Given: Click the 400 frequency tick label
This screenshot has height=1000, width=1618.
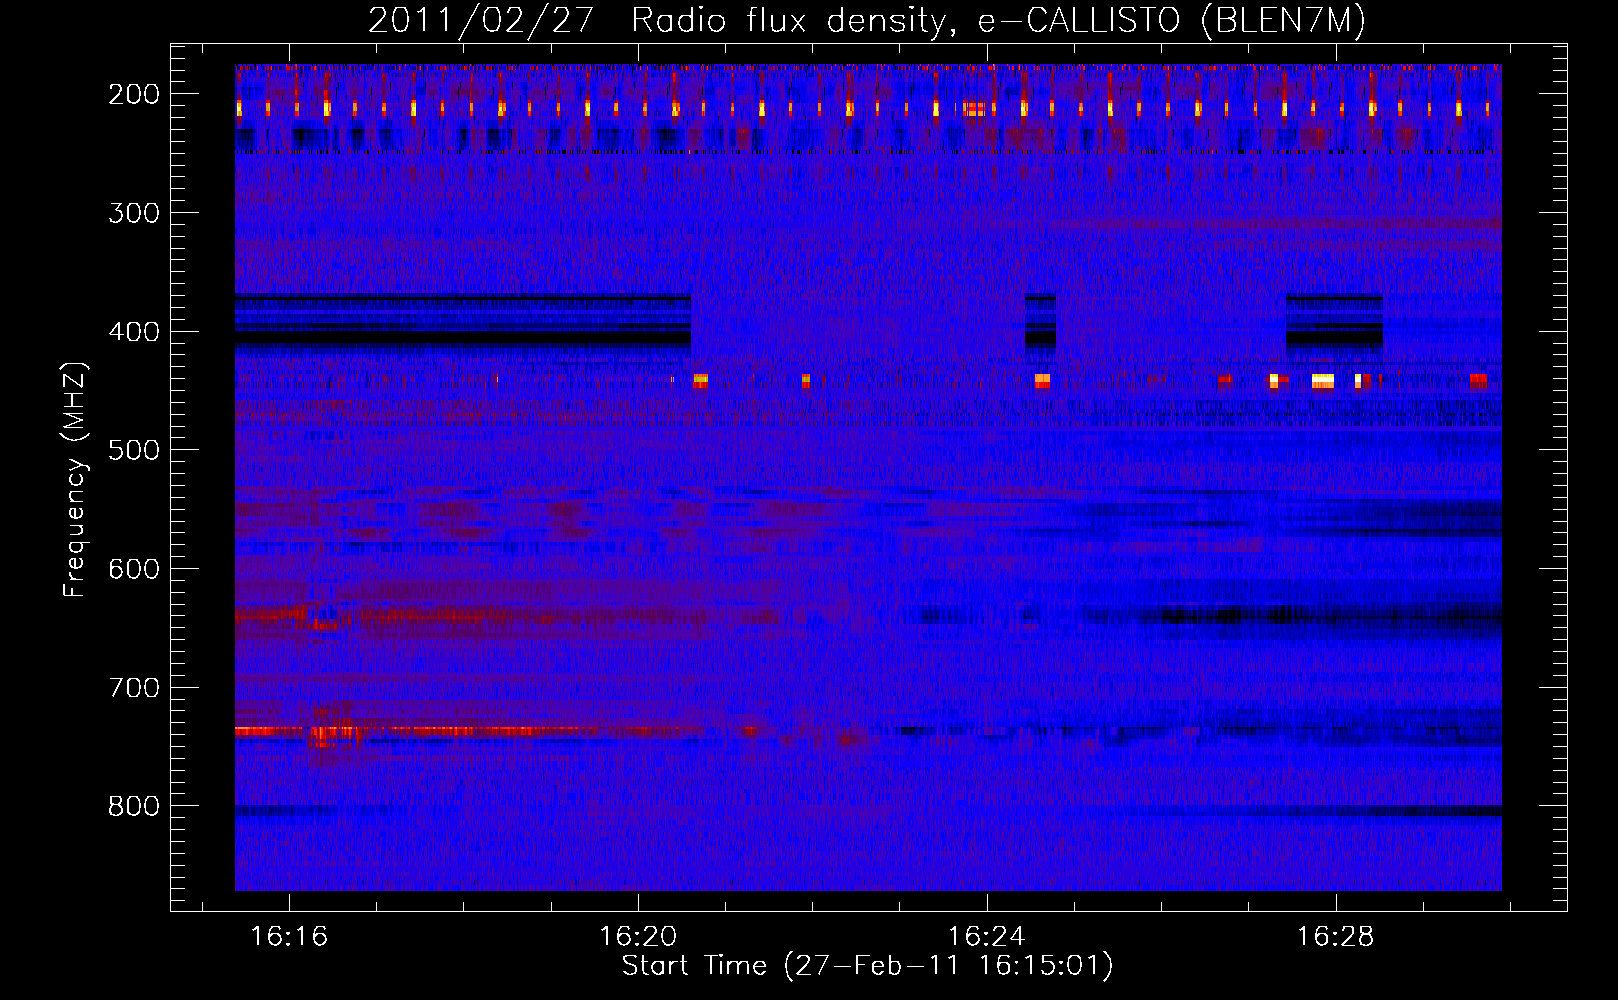Looking at the screenshot, I should point(134,332).
